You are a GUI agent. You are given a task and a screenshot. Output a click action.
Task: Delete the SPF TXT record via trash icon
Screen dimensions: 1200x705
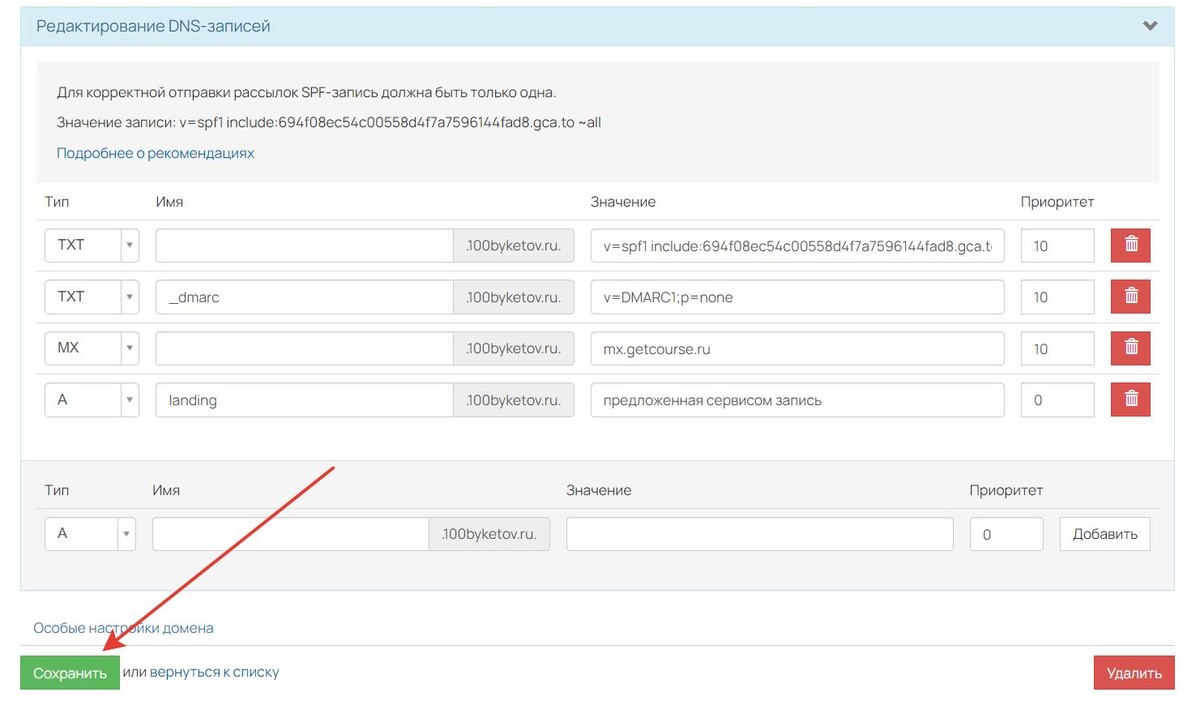(x=1131, y=245)
